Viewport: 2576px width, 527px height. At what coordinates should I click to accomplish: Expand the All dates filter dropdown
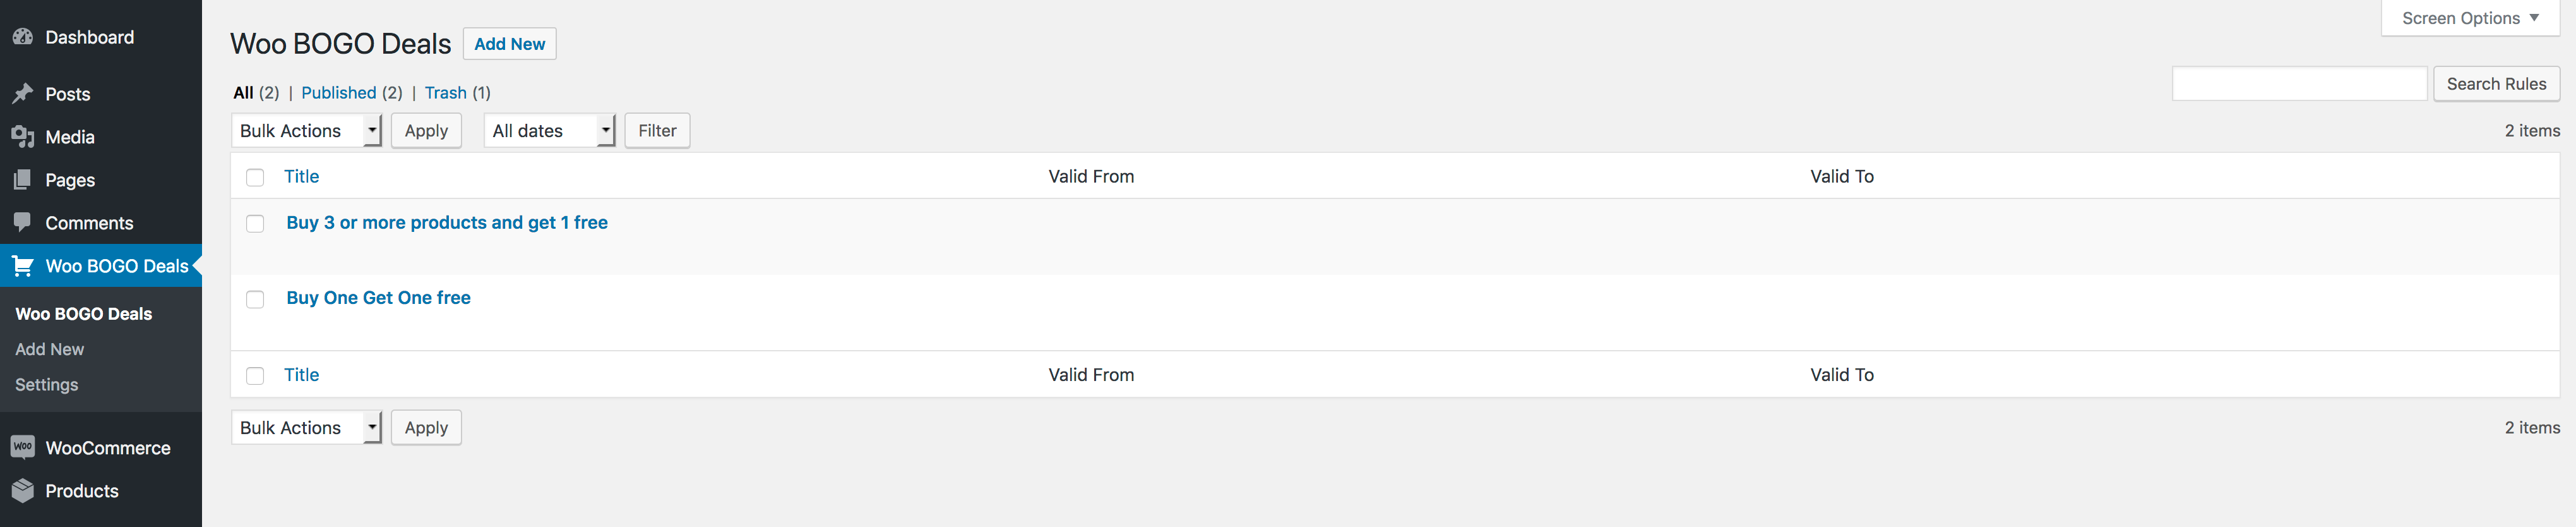[549, 131]
